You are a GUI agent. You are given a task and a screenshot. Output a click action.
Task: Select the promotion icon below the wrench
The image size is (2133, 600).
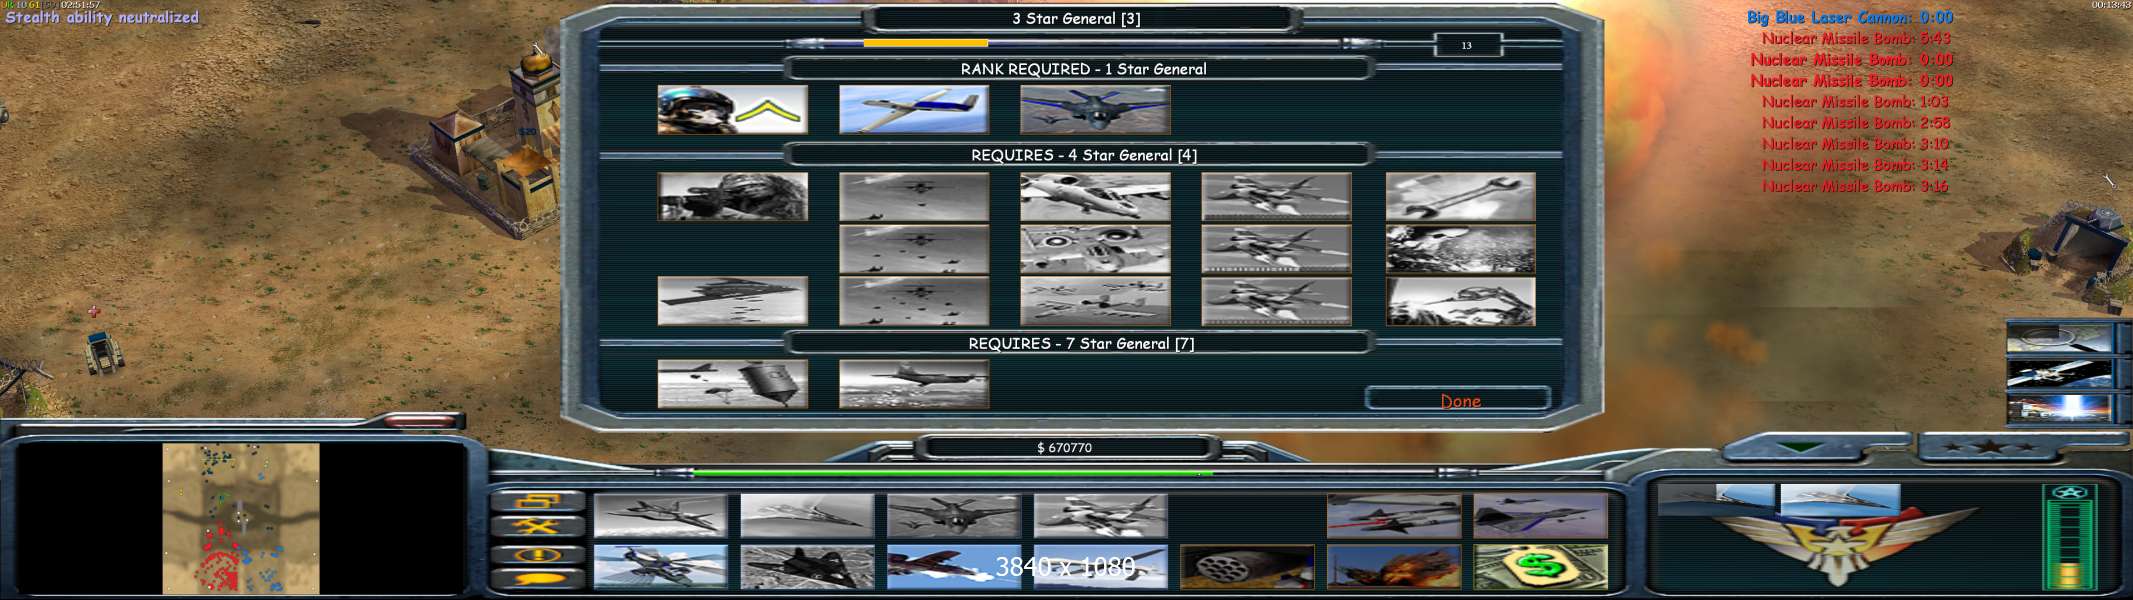pos(1460,249)
